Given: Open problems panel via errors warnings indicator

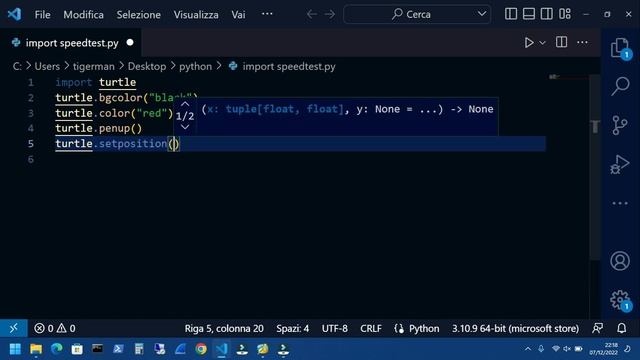Looking at the screenshot, I should click(55, 328).
